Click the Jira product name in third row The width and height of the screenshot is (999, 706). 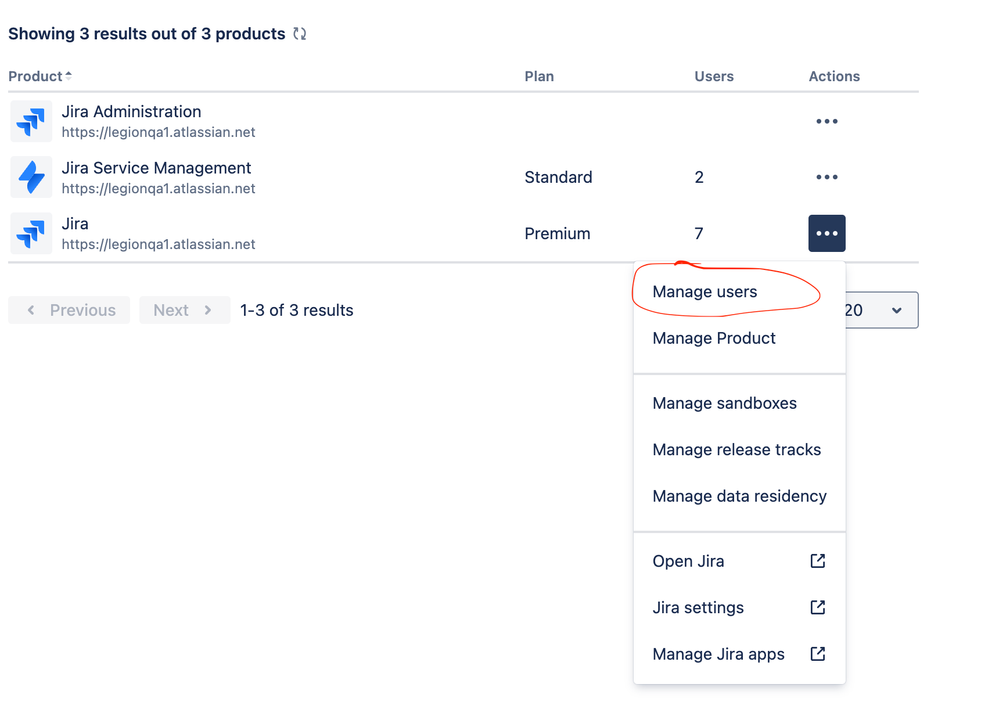[75, 224]
